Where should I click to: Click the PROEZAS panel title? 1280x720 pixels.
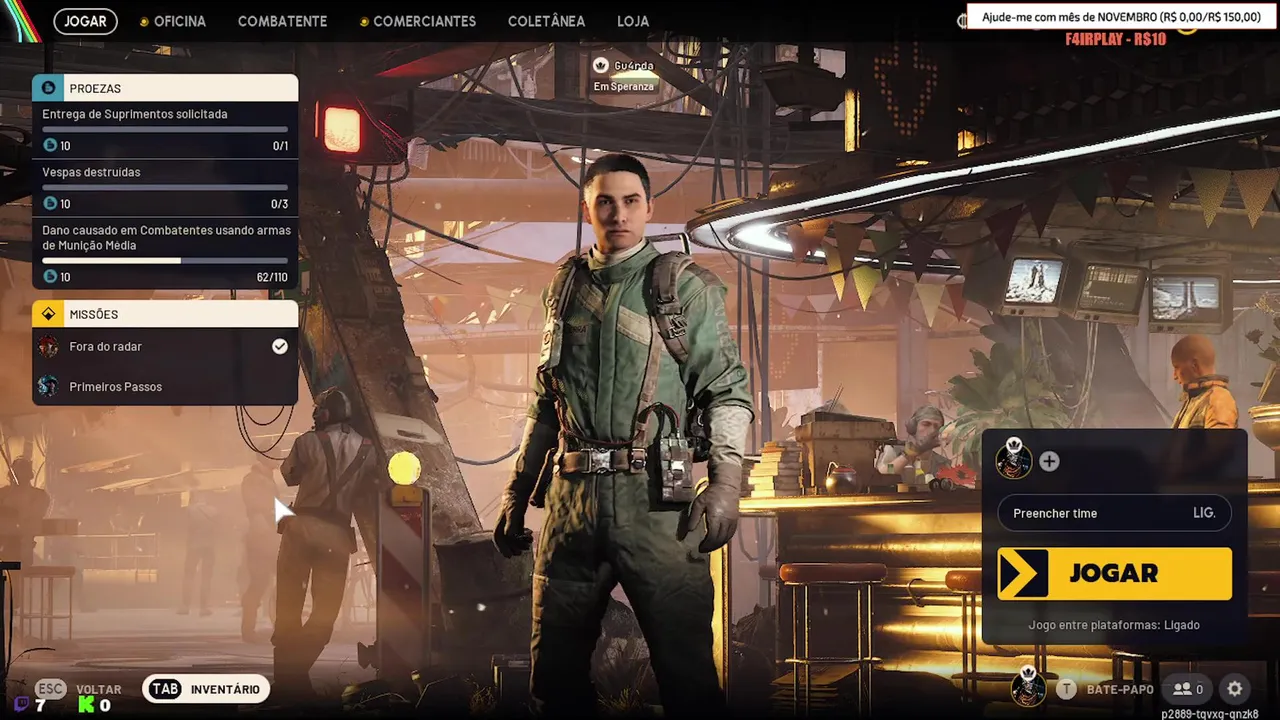click(95, 89)
